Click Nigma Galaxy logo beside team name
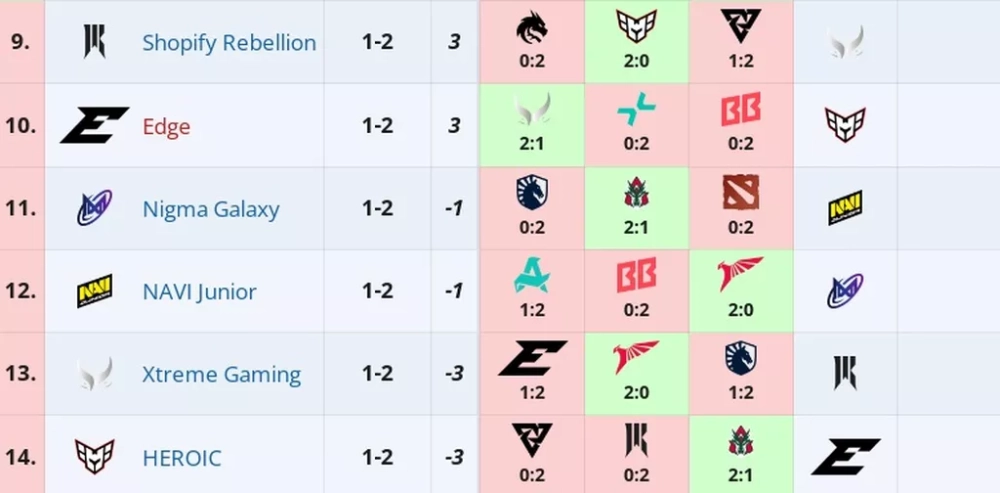This screenshot has width=1000, height=493. click(94, 208)
